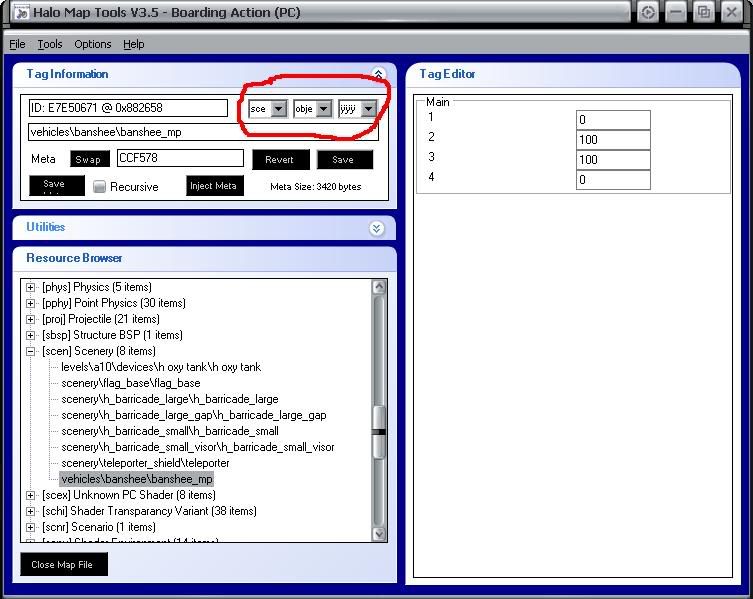This screenshot has width=753, height=599.
Task: Toggle the Recursive checkbox
Action: click(x=99, y=186)
